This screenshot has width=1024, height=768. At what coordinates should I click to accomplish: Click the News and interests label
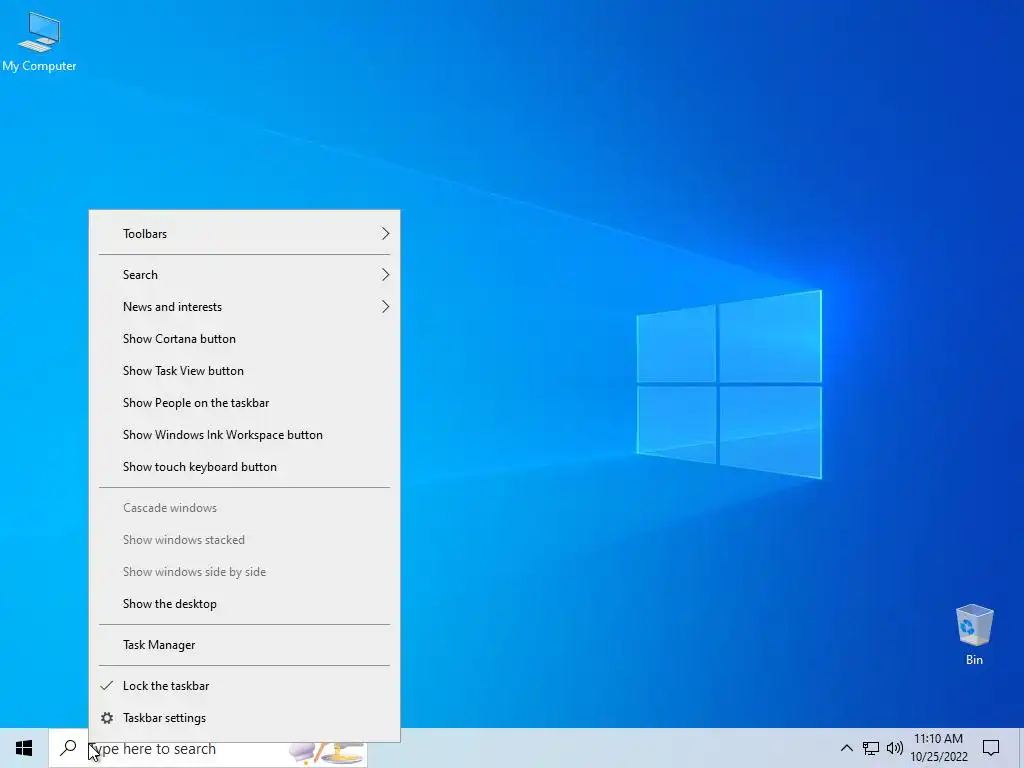click(172, 307)
